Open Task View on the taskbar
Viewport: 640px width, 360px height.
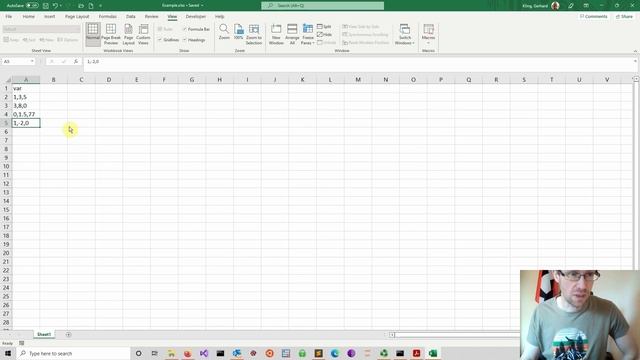[x=154, y=353]
